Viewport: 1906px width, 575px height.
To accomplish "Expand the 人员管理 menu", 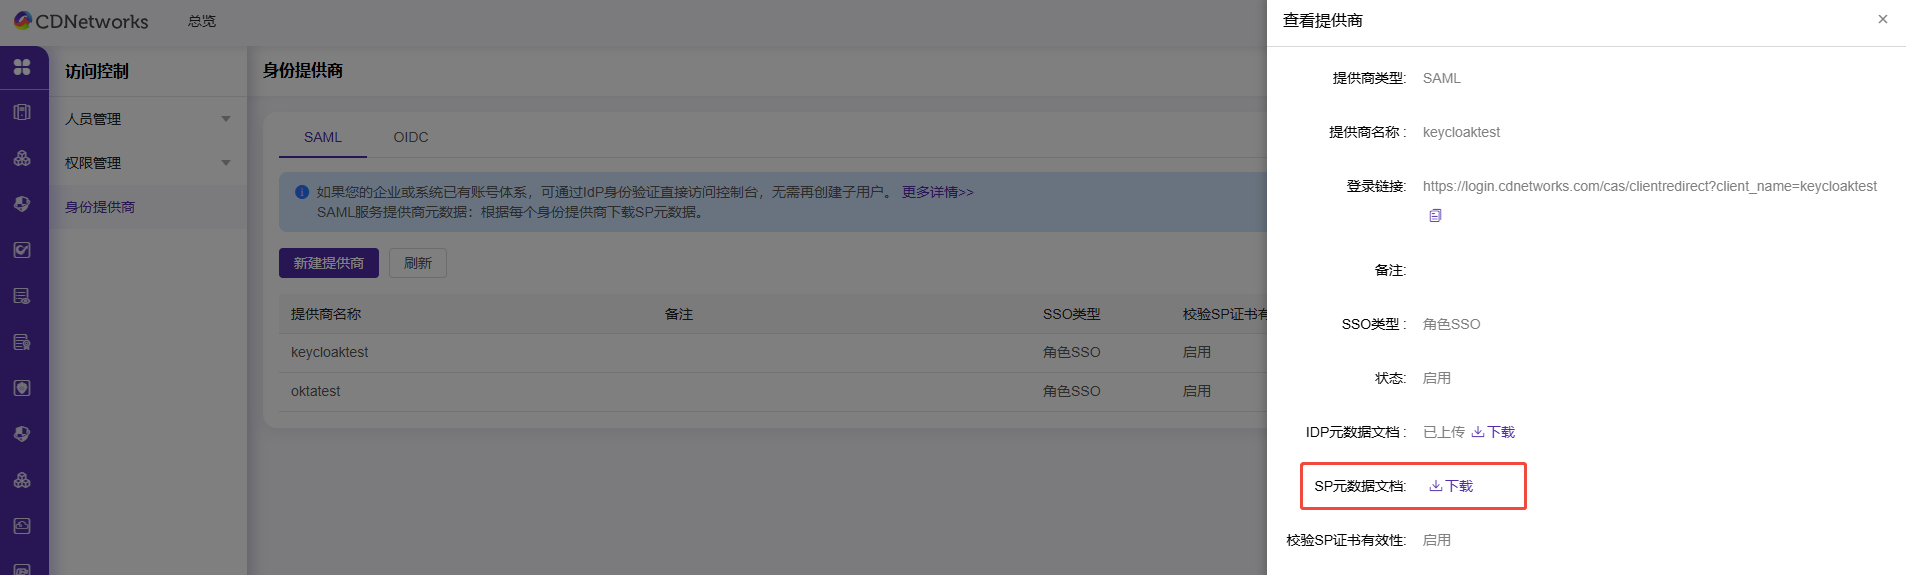I will click(x=148, y=119).
